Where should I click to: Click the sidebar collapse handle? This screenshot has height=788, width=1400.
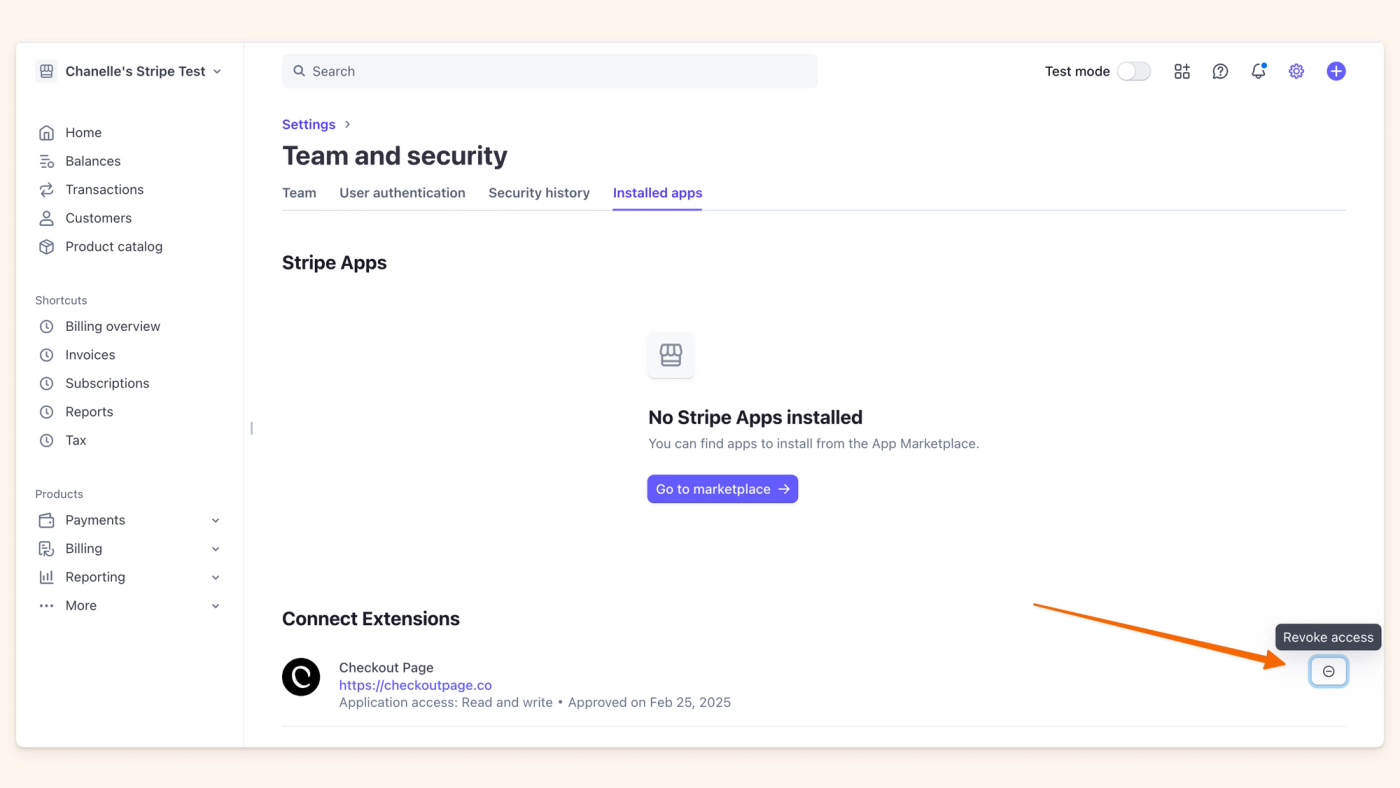[251, 428]
